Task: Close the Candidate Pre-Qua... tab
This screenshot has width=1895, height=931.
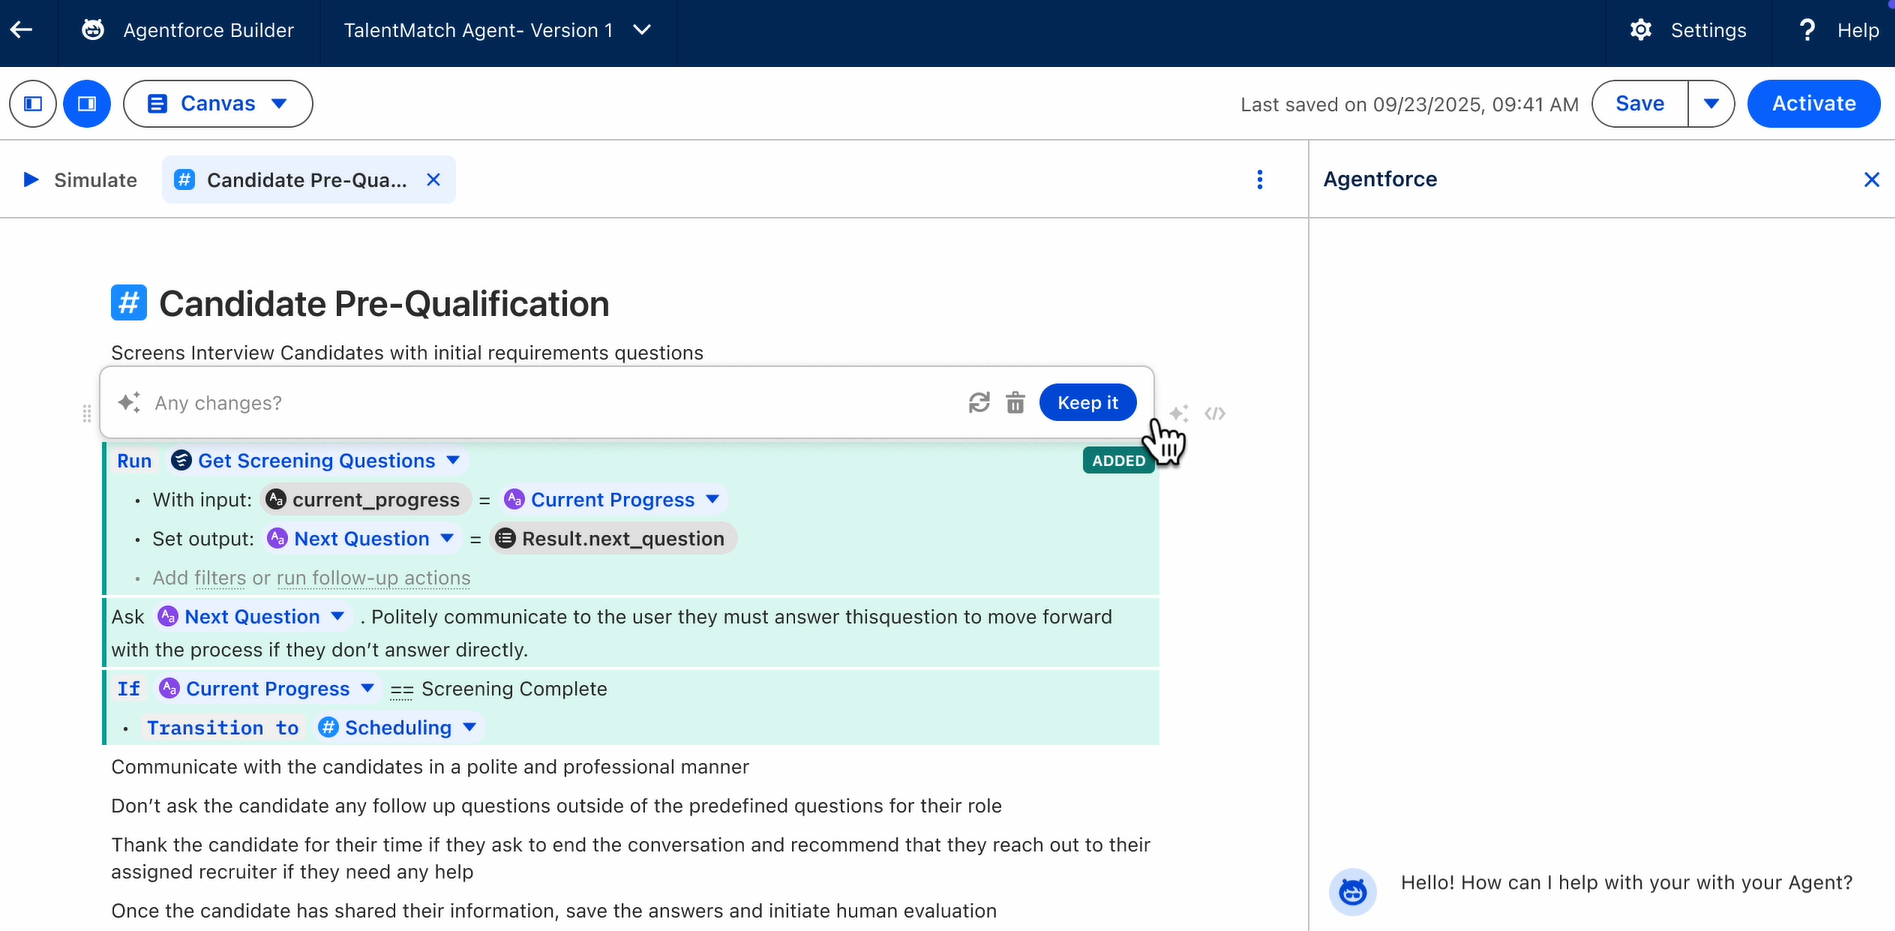Action: tap(433, 180)
